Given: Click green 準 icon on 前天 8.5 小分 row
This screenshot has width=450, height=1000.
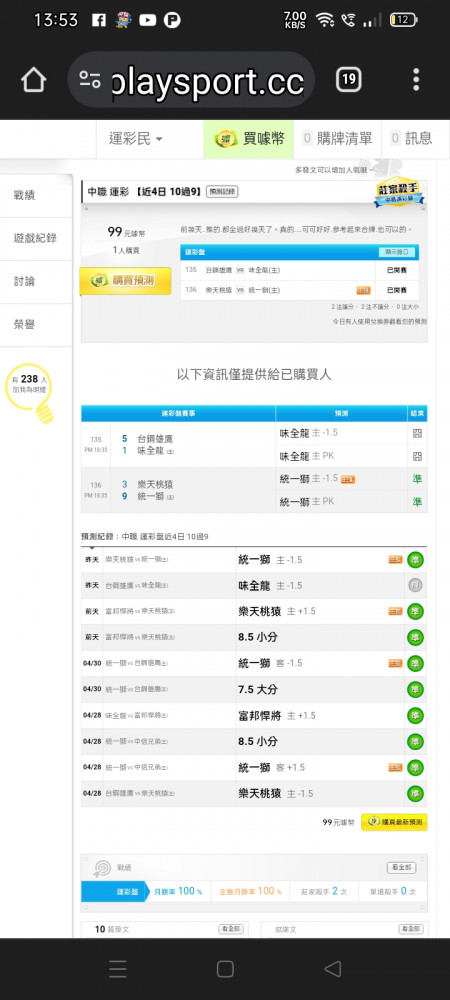Looking at the screenshot, I should [x=416, y=637].
